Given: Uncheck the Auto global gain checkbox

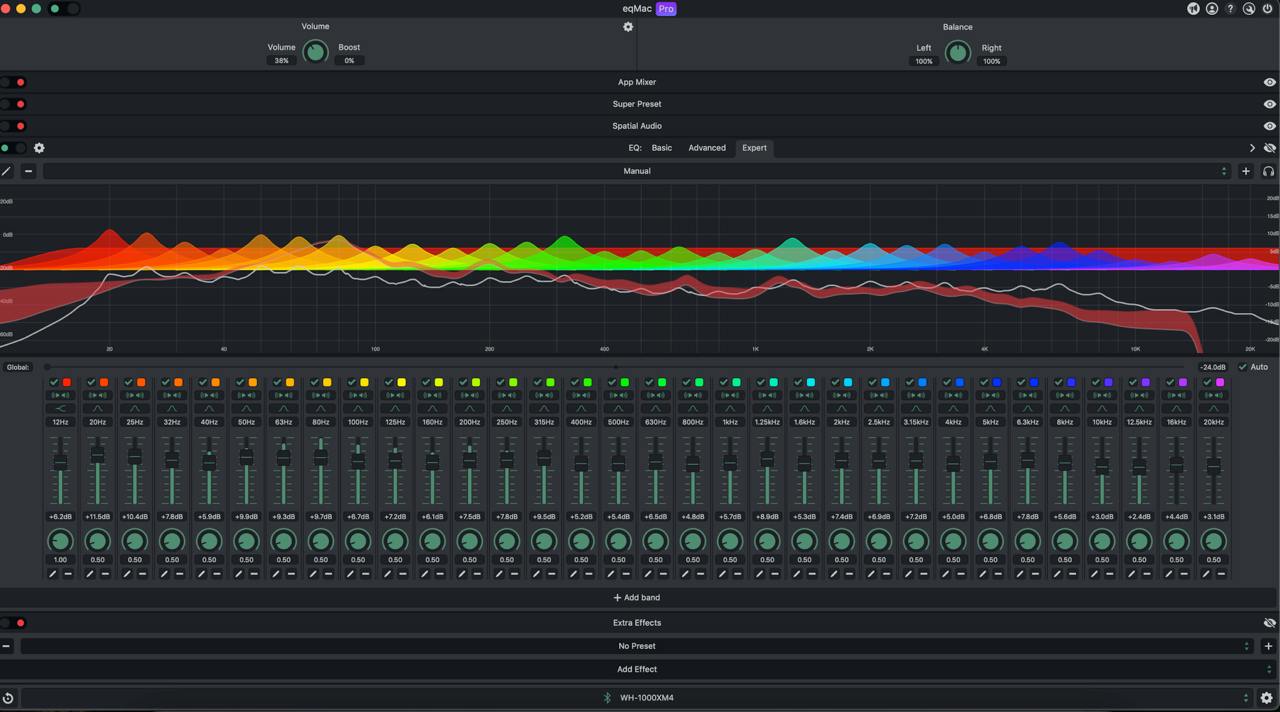Looking at the screenshot, I should [x=1243, y=367].
